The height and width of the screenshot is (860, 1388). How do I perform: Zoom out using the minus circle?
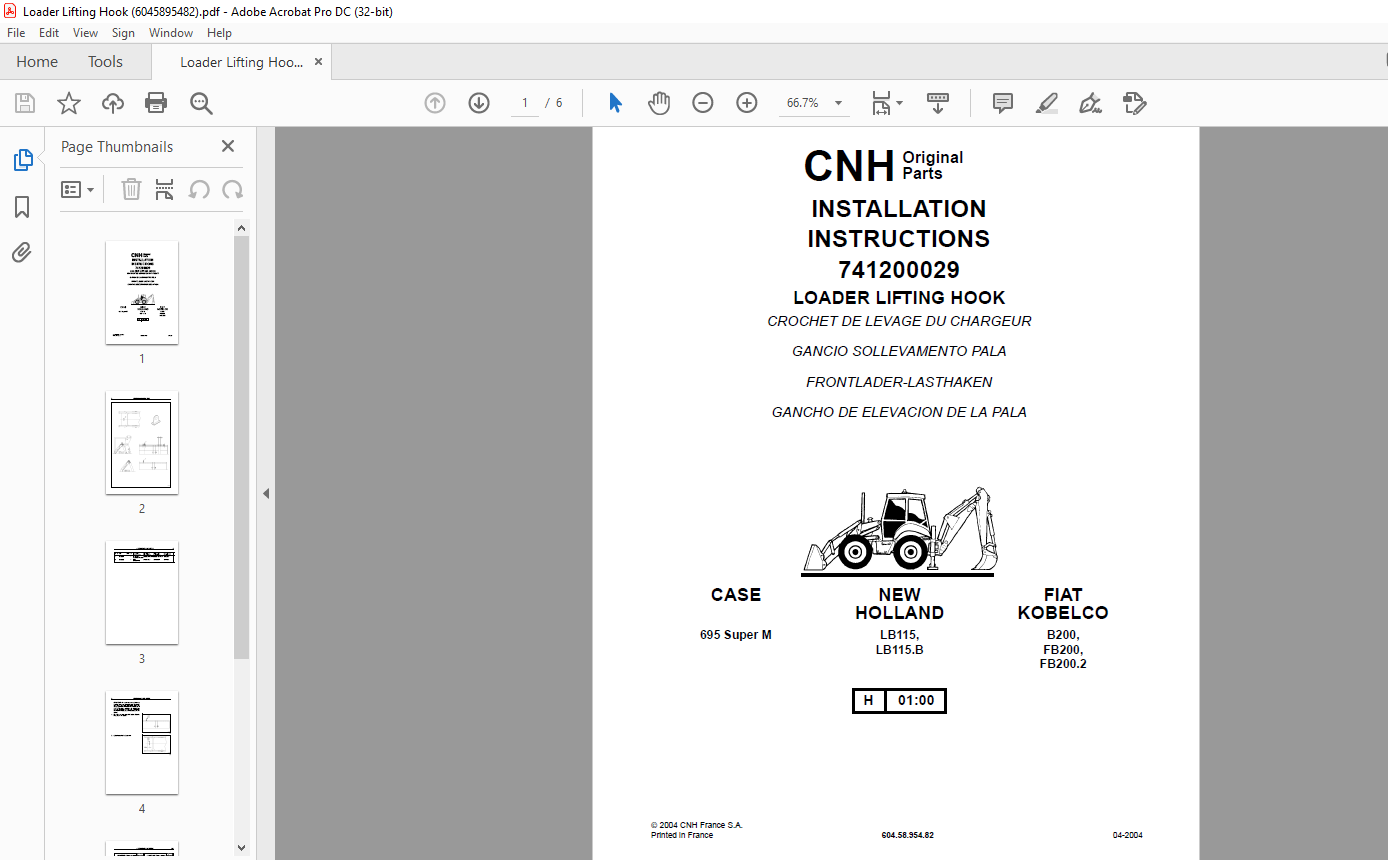[x=703, y=103]
